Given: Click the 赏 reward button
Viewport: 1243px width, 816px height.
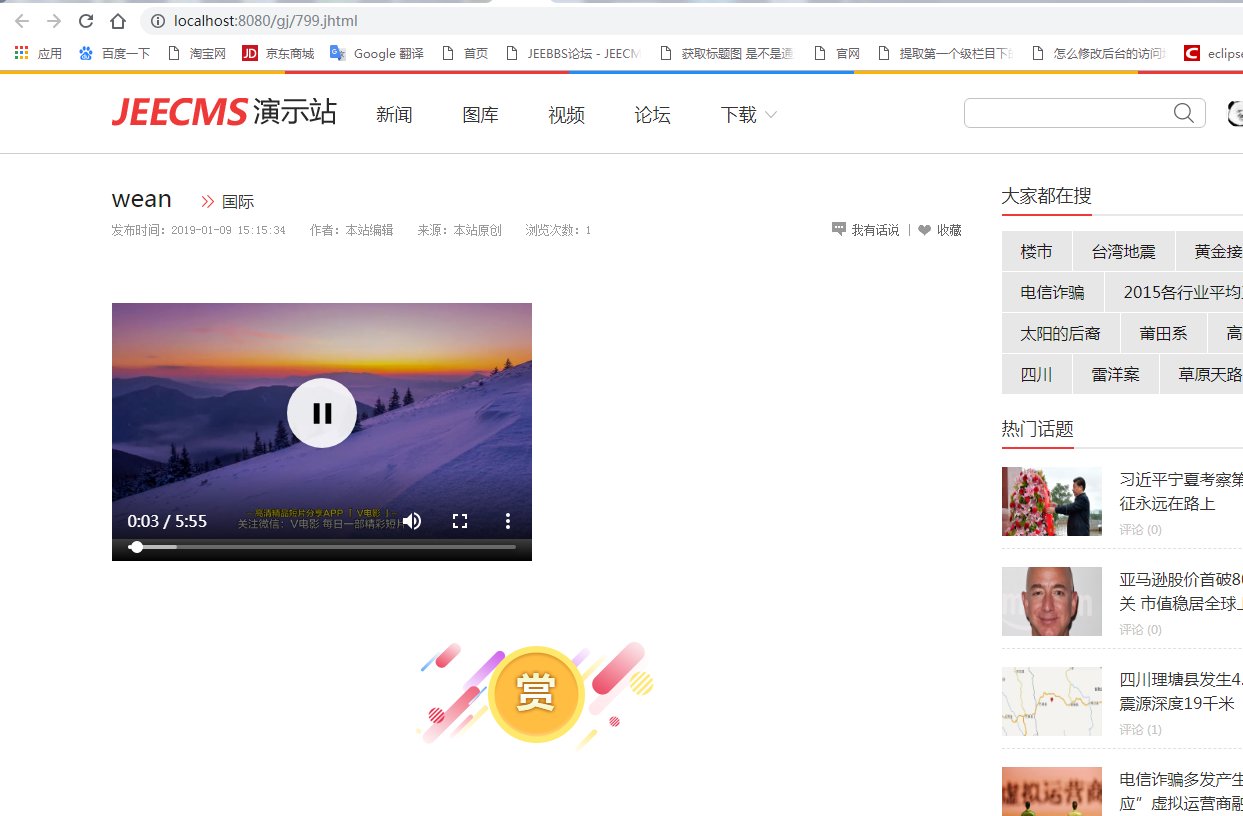Looking at the screenshot, I should [x=536, y=694].
